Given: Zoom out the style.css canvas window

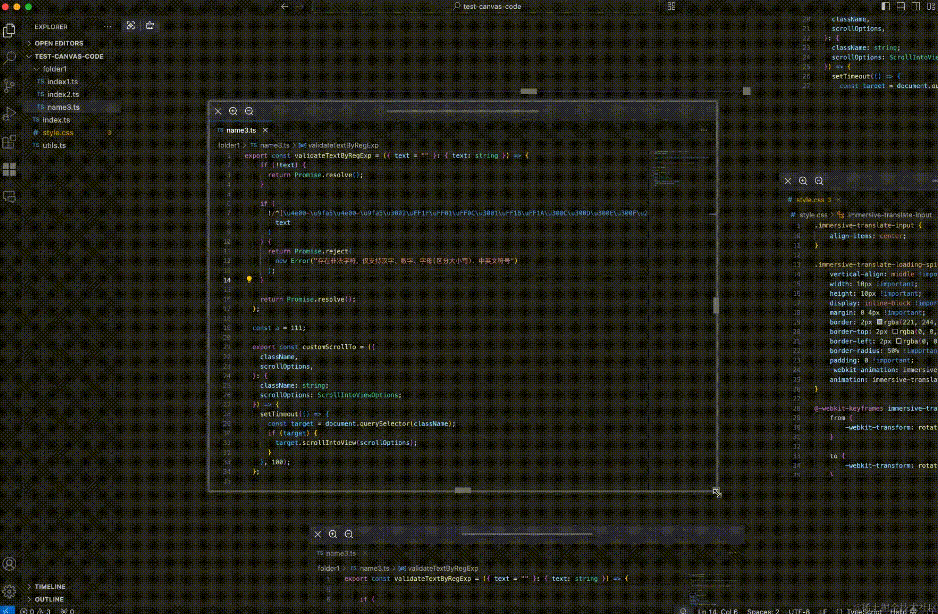Looking at the screenshot, I should coord(819,181).
